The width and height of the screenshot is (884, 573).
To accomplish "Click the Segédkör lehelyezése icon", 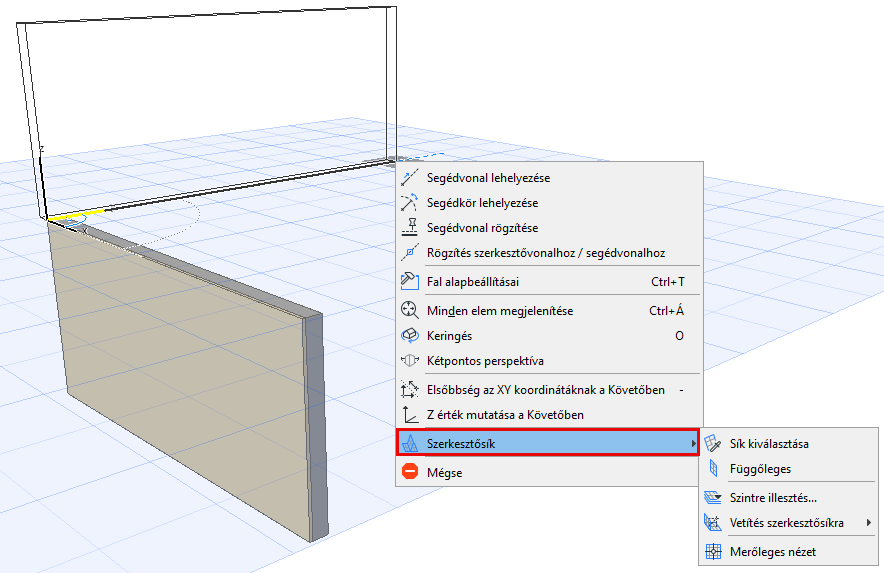I will (410, 202).
